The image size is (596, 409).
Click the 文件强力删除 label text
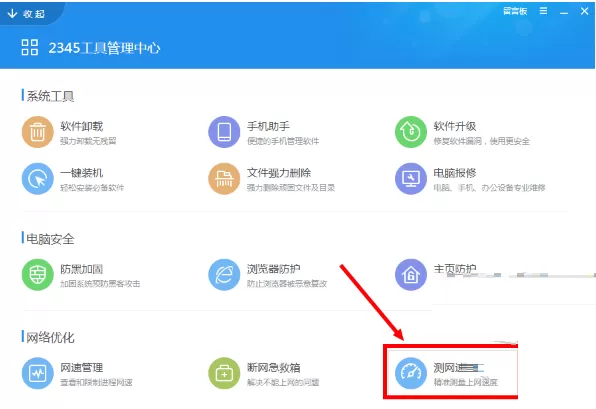click(279, 173)
